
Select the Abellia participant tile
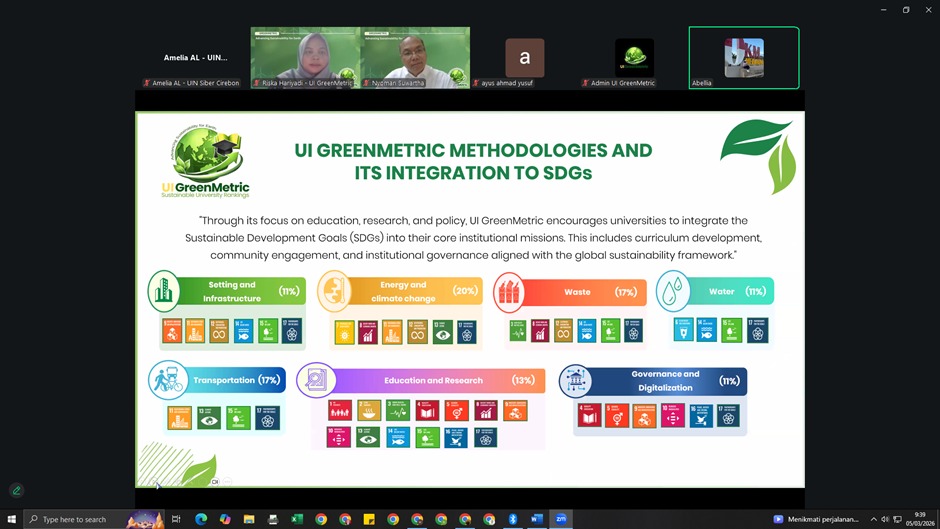coord(744,57)
